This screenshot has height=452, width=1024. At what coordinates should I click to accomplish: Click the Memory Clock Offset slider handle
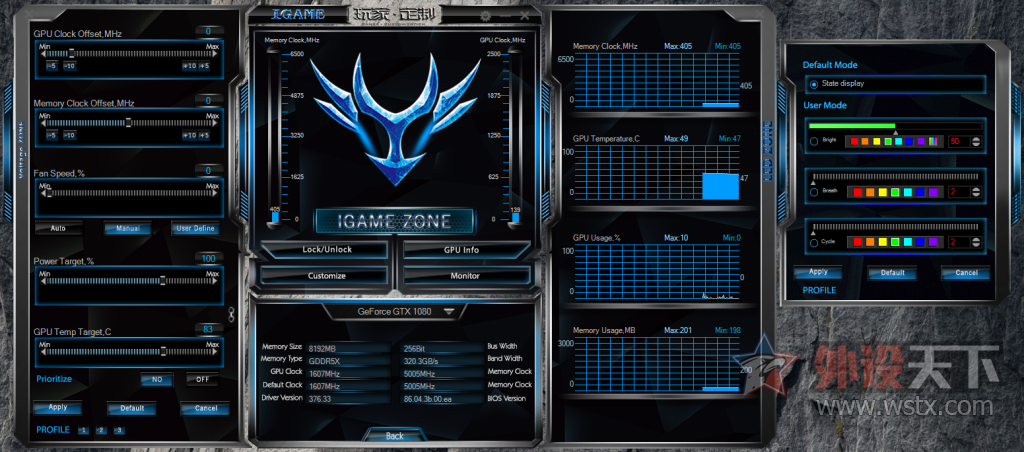click(129, 122)
